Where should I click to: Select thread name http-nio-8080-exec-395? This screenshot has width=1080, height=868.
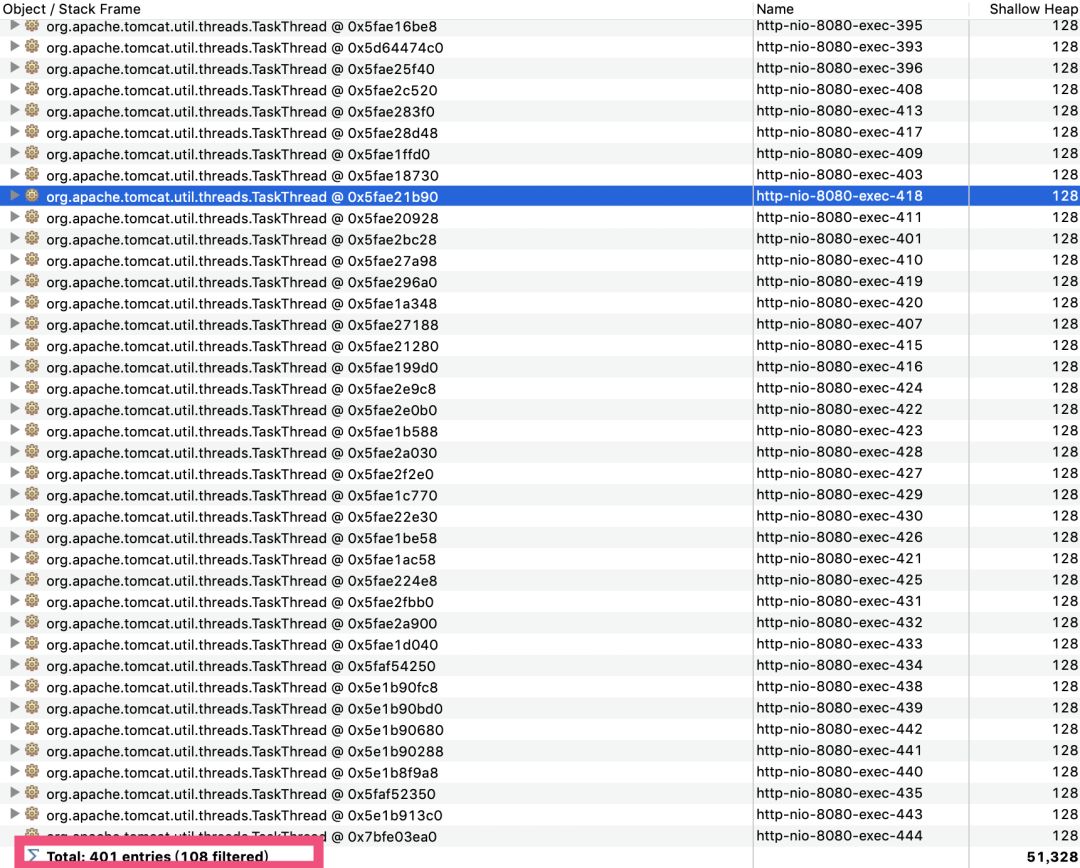(839, 26)
